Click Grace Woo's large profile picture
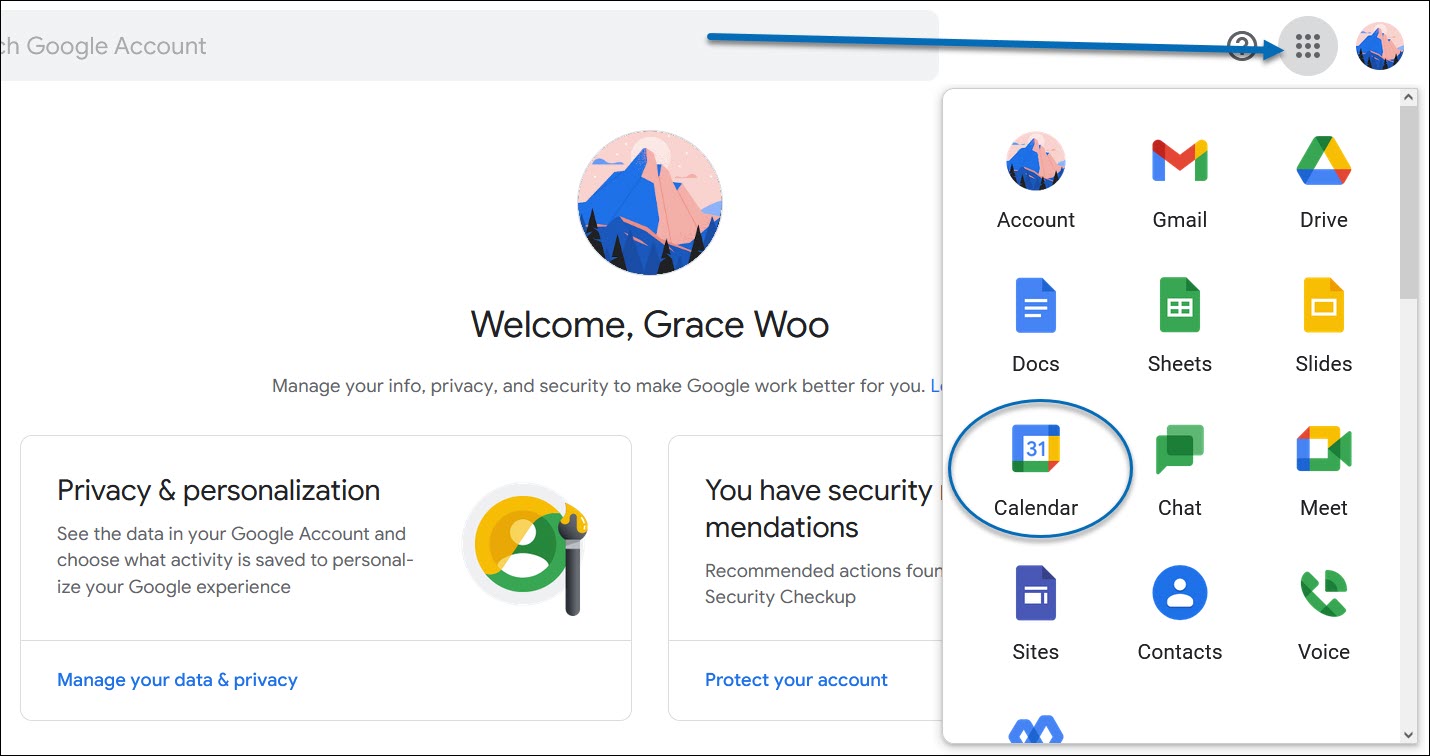This screenshot has height=756, width=1430. (x=650, y=203)
